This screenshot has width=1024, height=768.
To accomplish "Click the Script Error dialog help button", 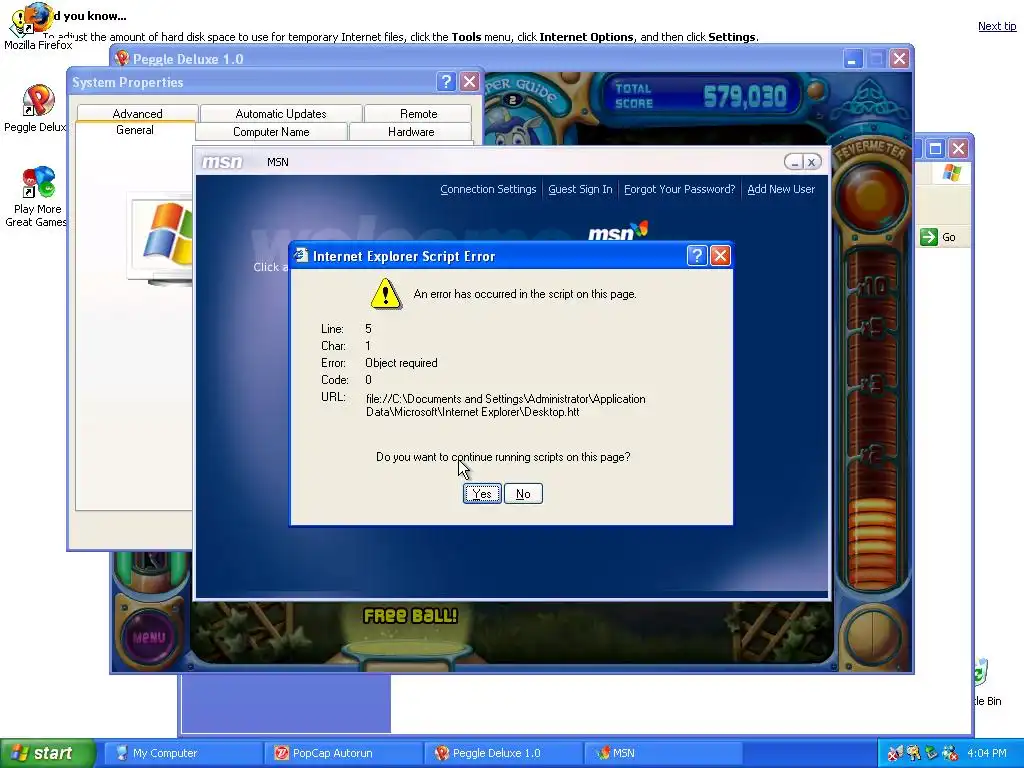I will click(697, 255).
